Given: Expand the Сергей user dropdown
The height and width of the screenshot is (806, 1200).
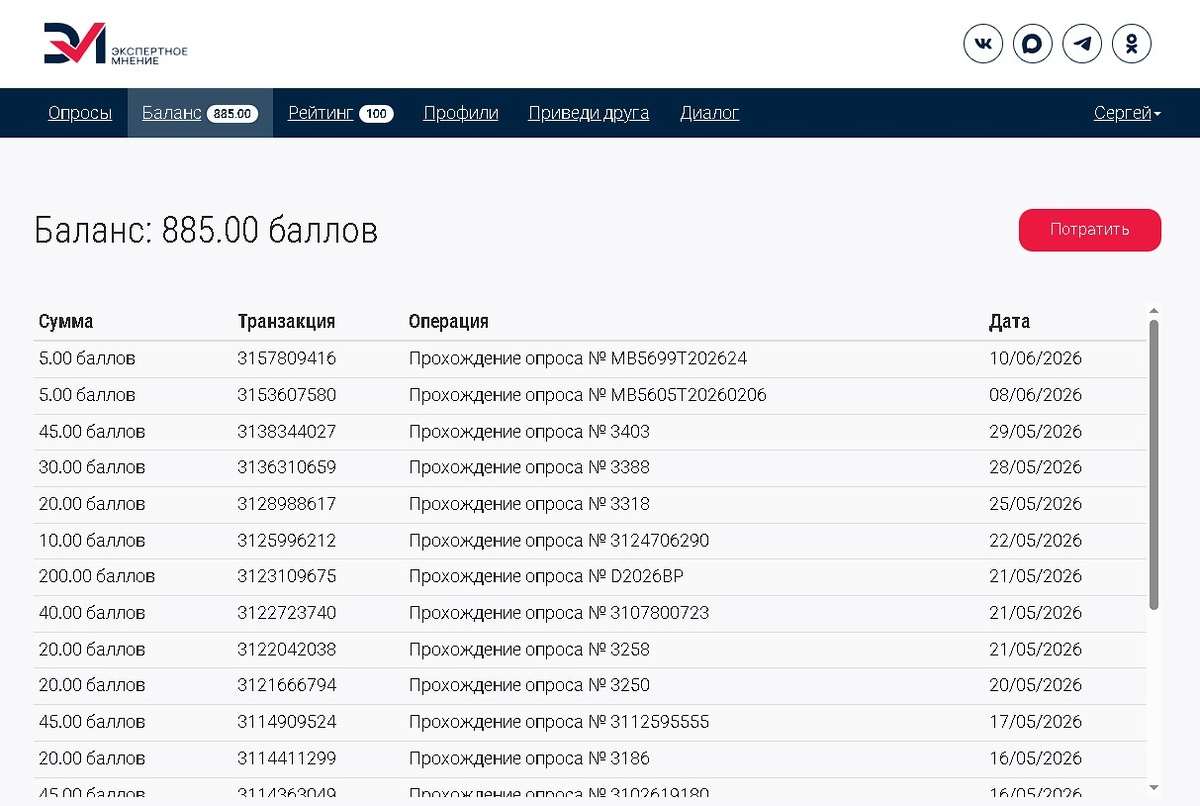Looking at the screenshot, I should pyautogui.click(x=1128, y=113).
